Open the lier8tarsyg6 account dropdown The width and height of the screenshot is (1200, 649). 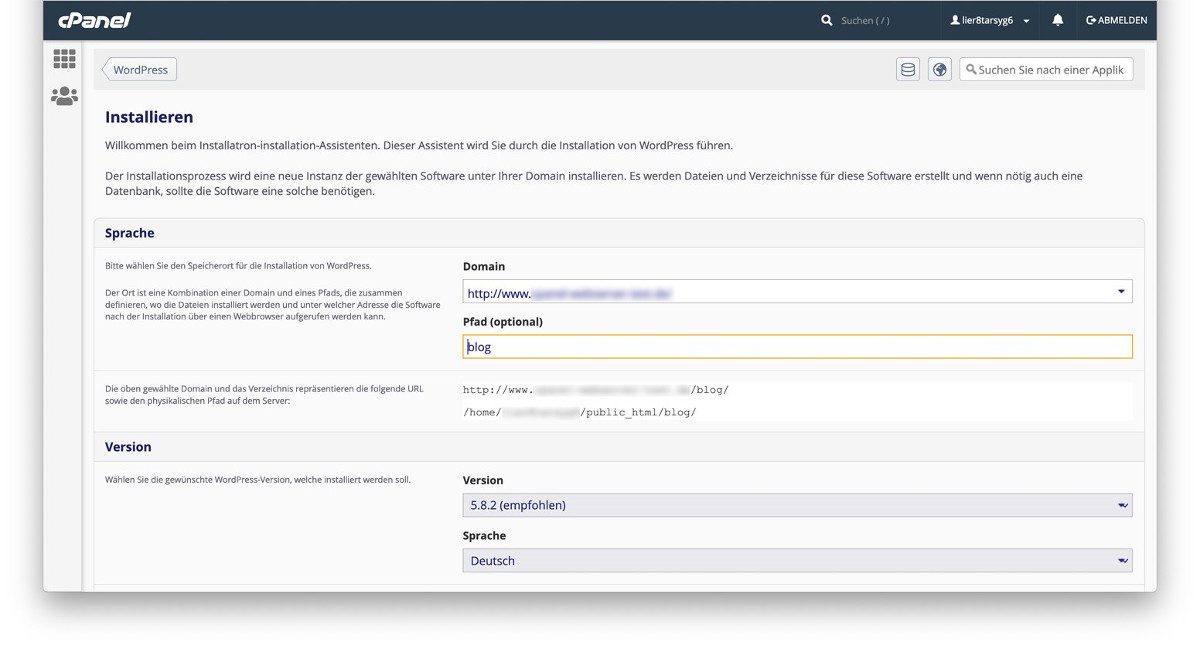(990, 20)
